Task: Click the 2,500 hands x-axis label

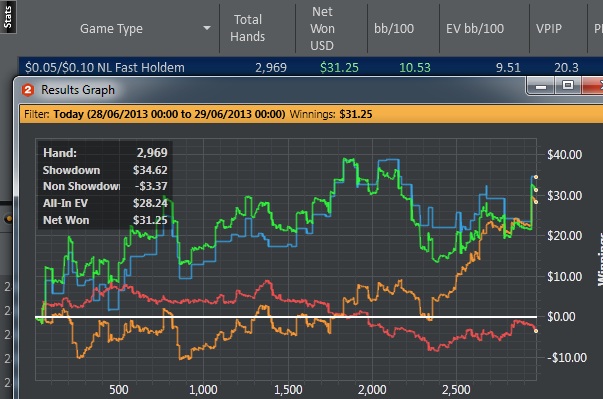Action: (456, 390)
